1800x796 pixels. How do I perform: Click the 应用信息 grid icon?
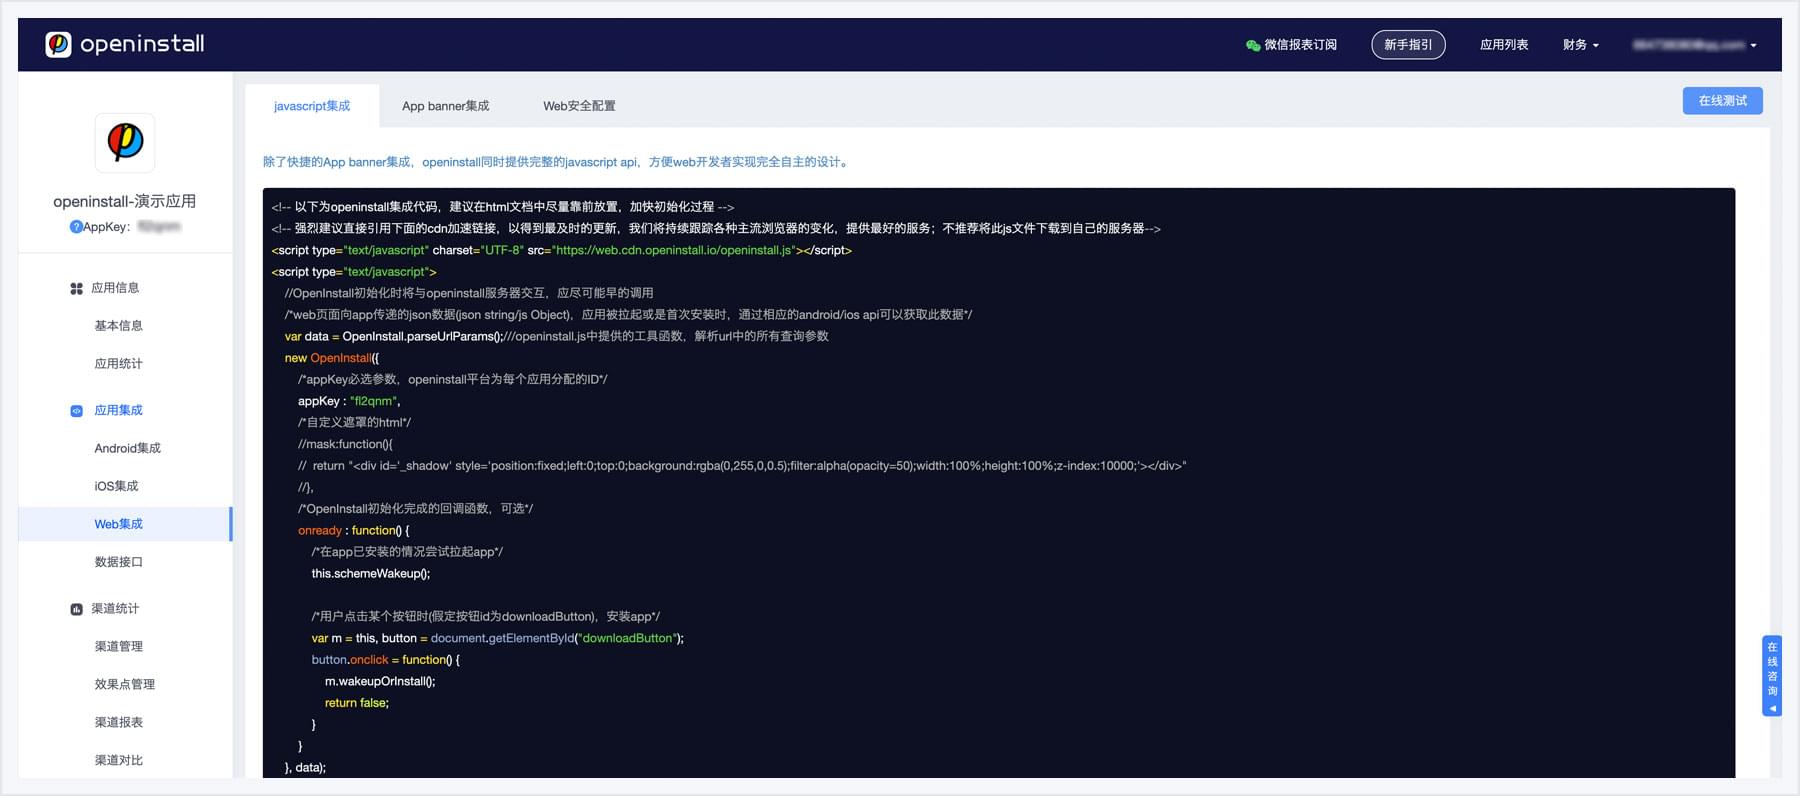click(77, 289)
